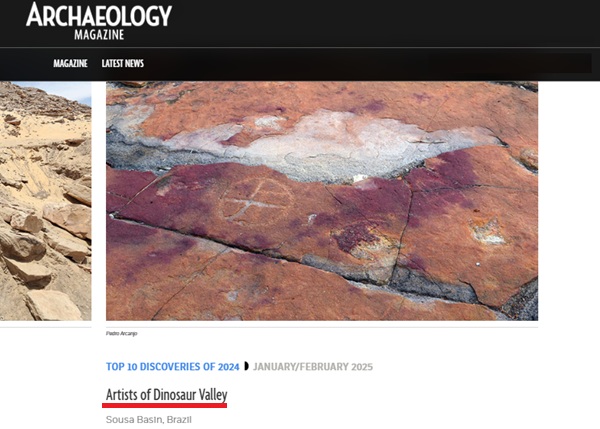Click the dinosaur footprint on the right rock
Viewport: 600px width, 429px height.
coord(488,231)
